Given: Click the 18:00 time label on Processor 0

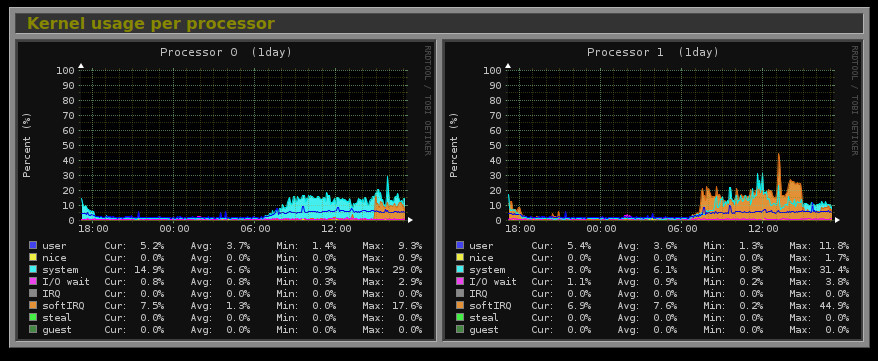Looking at the screenshot, I should pyautogui.click(x=94, y=229).
